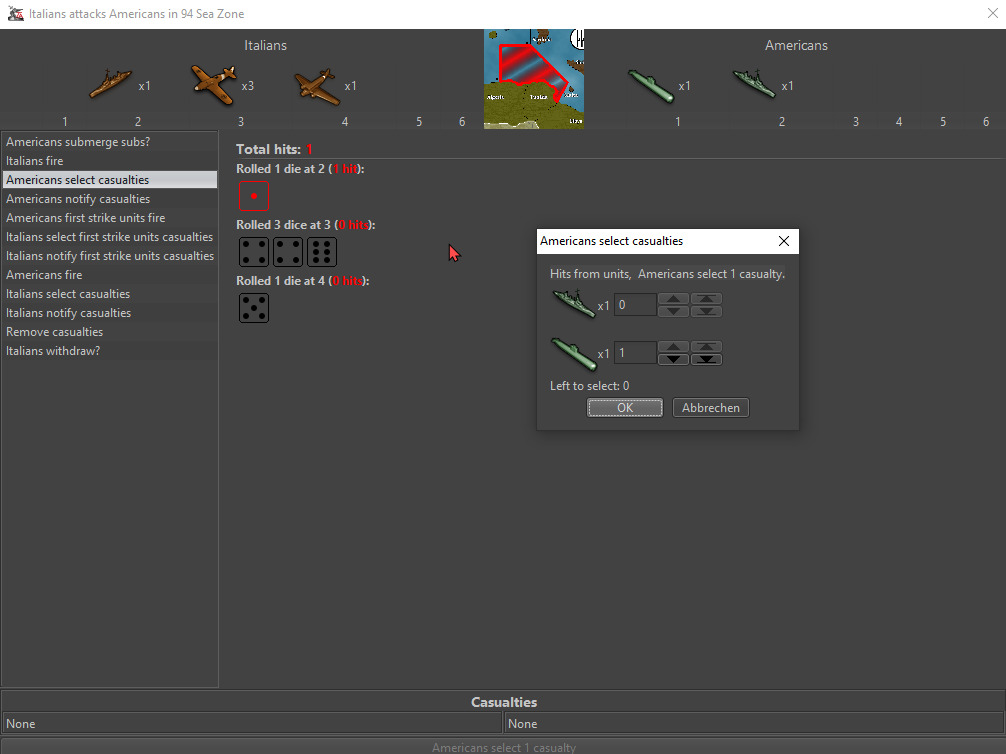Image resolution: width=1006 pixels, height=754 pixels.
Task: Confirm casualty selection with OK
Action: pos(625,408)
